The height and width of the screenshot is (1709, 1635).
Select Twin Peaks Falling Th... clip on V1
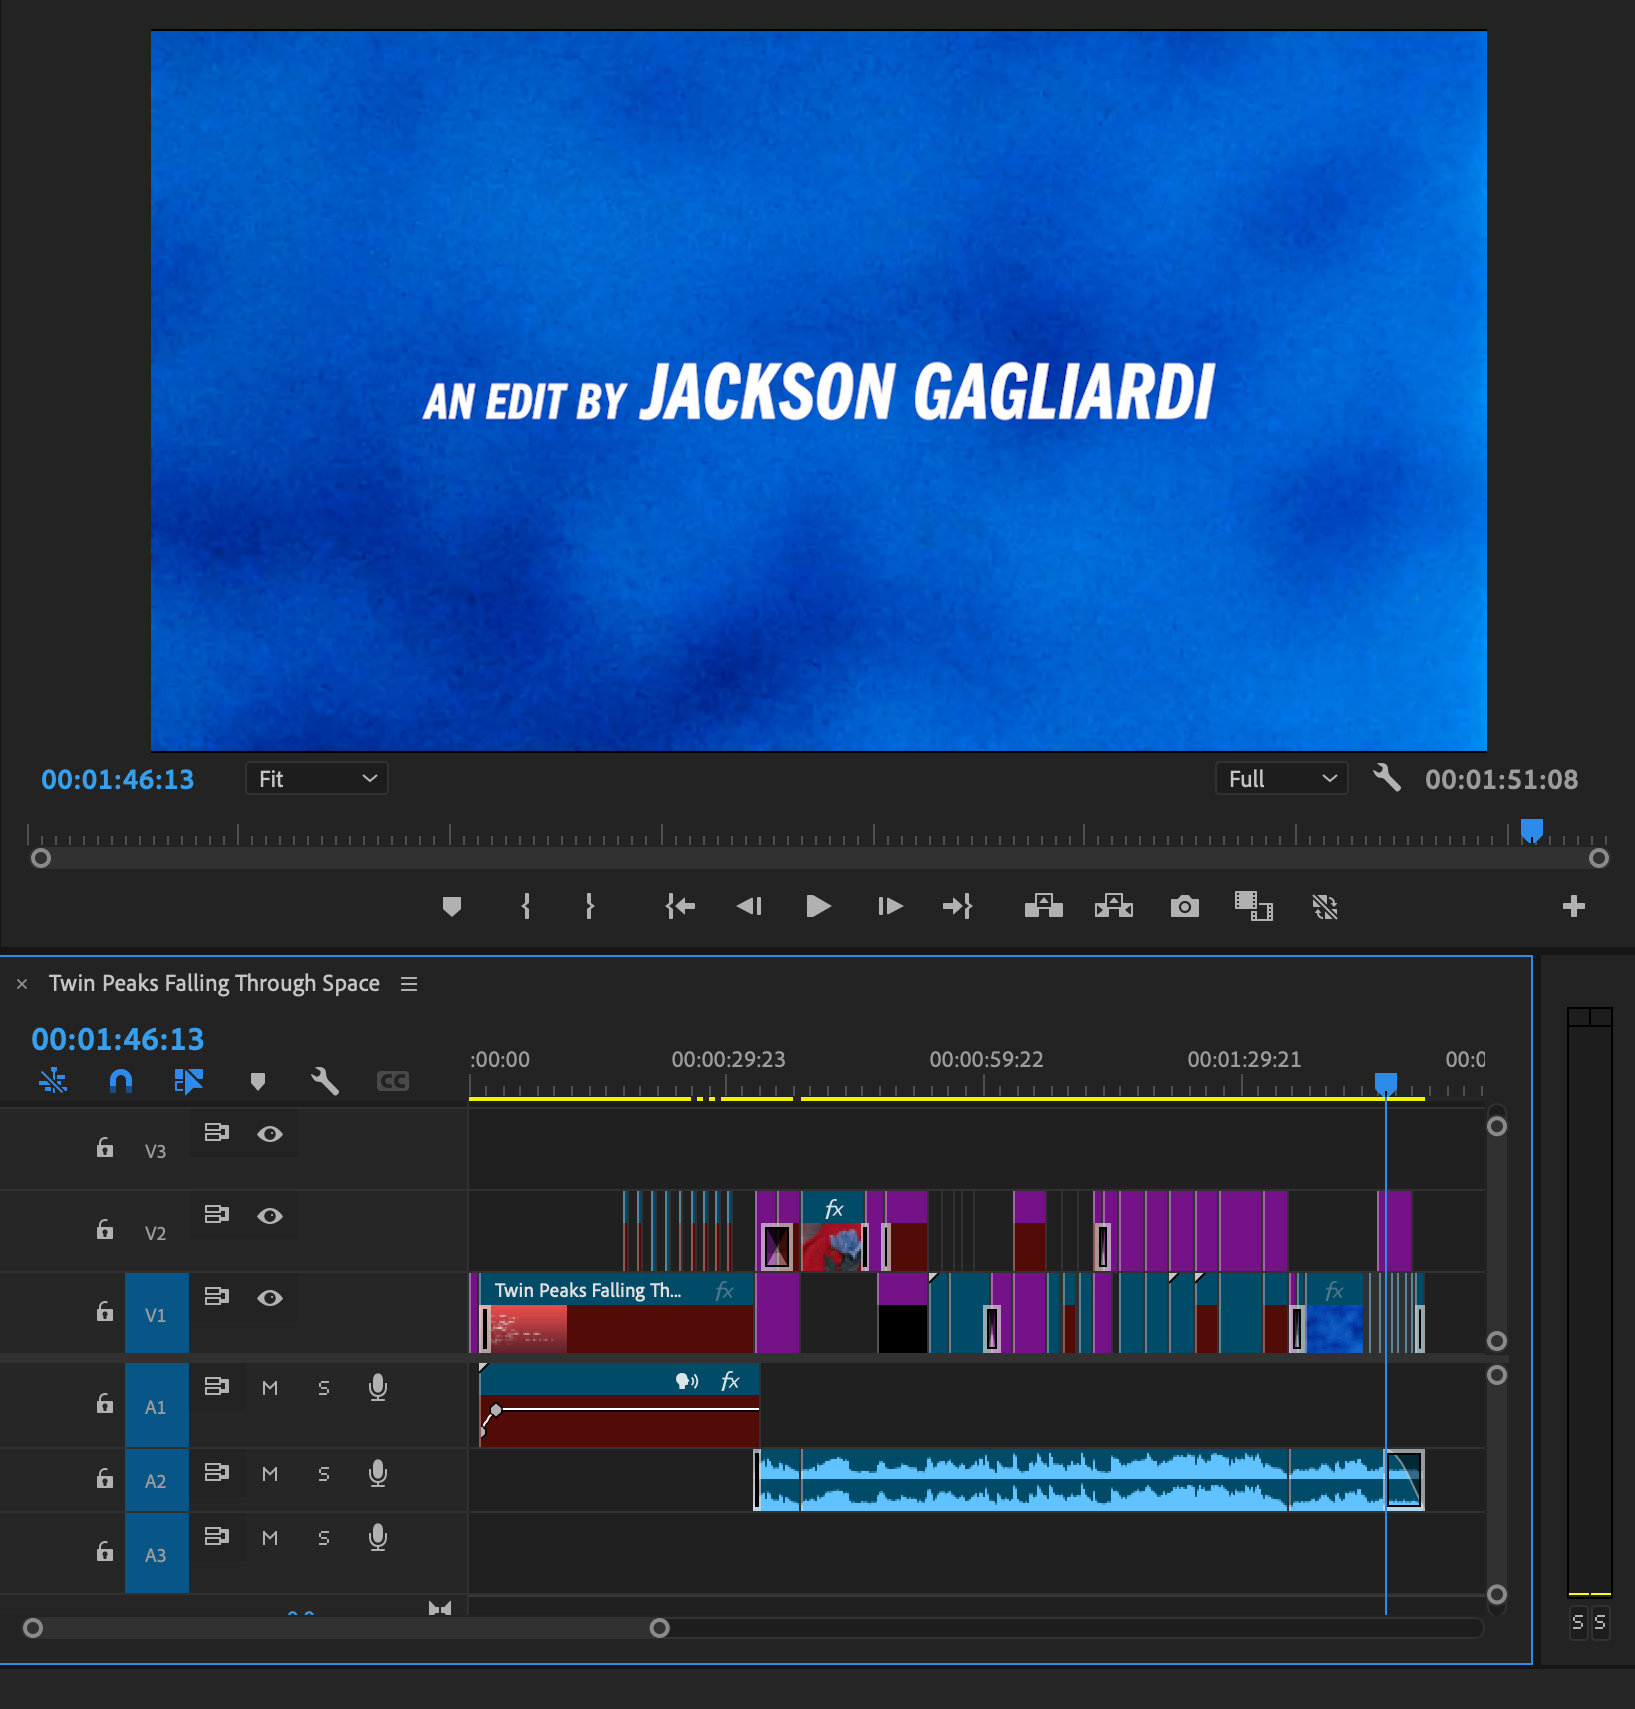(x=617, y=1313)
